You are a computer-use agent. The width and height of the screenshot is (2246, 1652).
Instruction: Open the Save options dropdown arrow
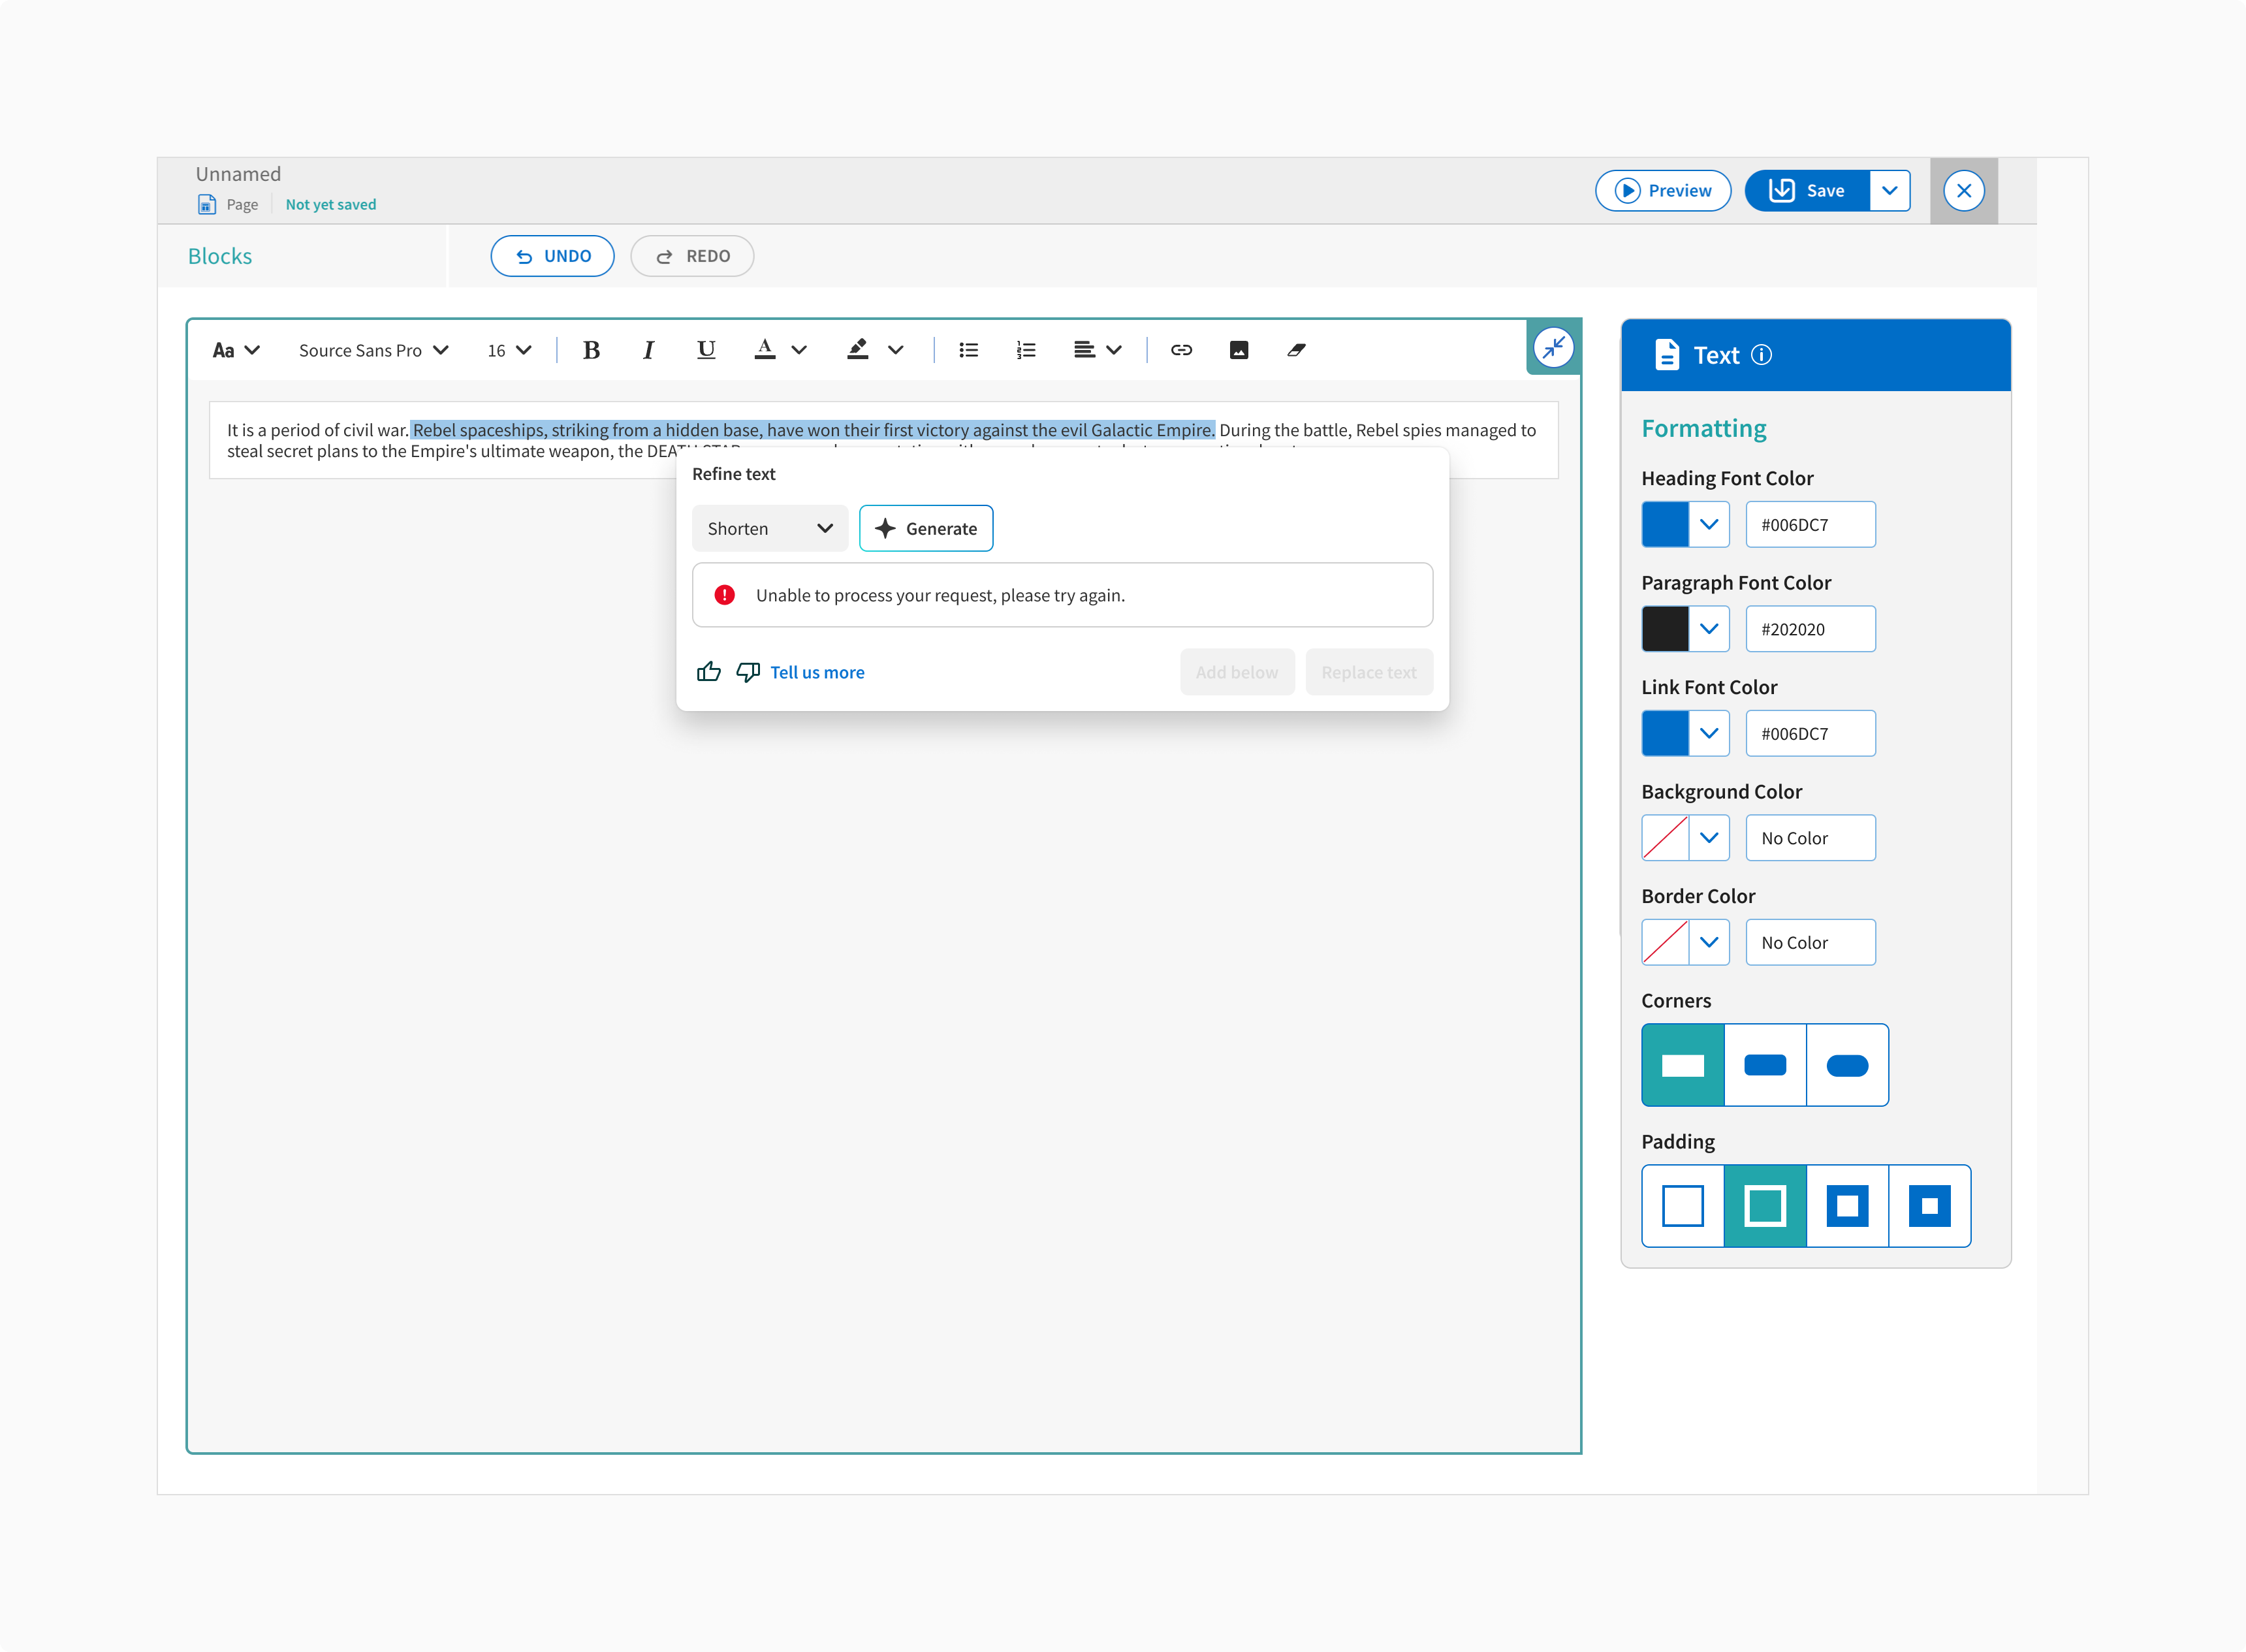(x=1889, y=190)
